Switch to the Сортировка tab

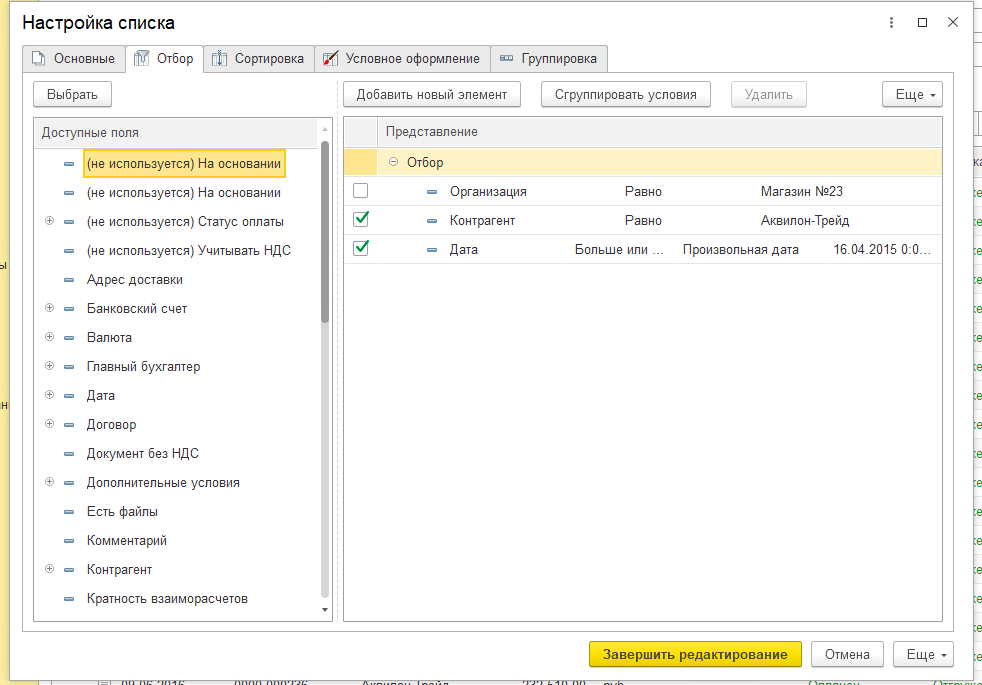coord(259,59)
